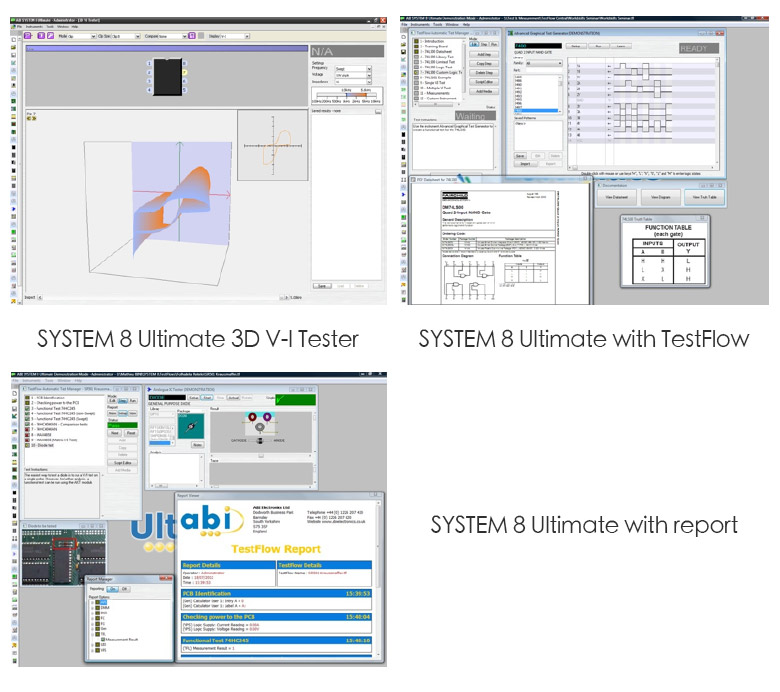The width and height of the screenshot is (780, 692).
Task: Click Script Editor in report TestFlow Manager
Action: (x=122, y=463)
